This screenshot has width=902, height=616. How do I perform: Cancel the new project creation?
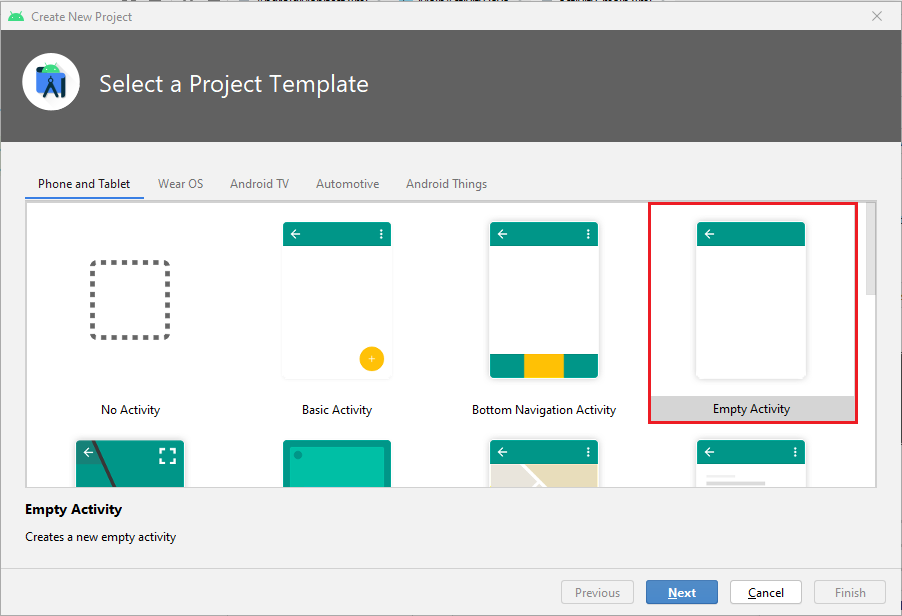click(x=765, y=592)
